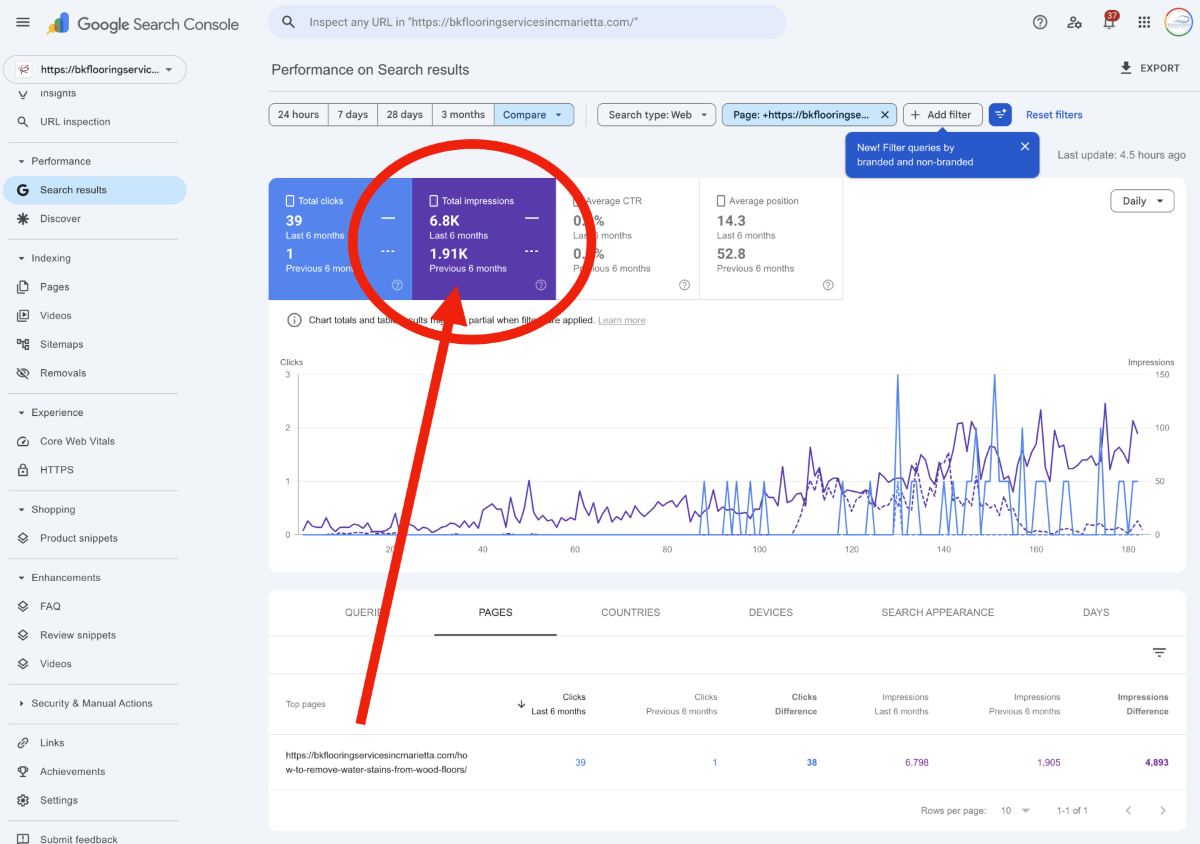1200x844 pixels.
Task: Click the Add filter button
Action: [943, 115]
